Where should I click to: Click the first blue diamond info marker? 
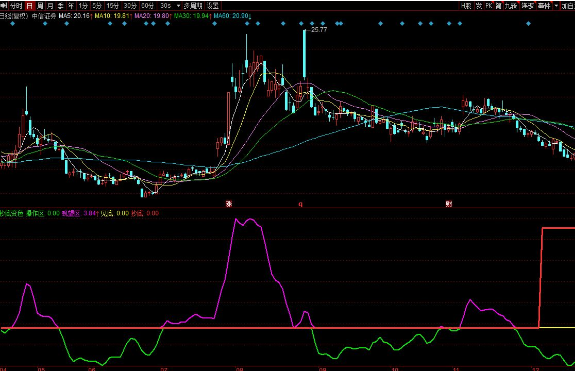[12, 23]
